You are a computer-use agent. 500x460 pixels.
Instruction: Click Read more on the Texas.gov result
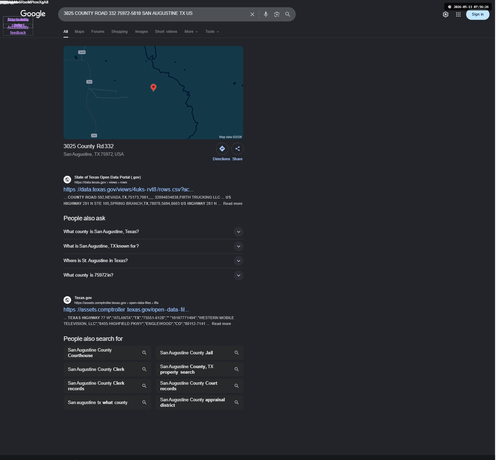[x=221, y=324]
